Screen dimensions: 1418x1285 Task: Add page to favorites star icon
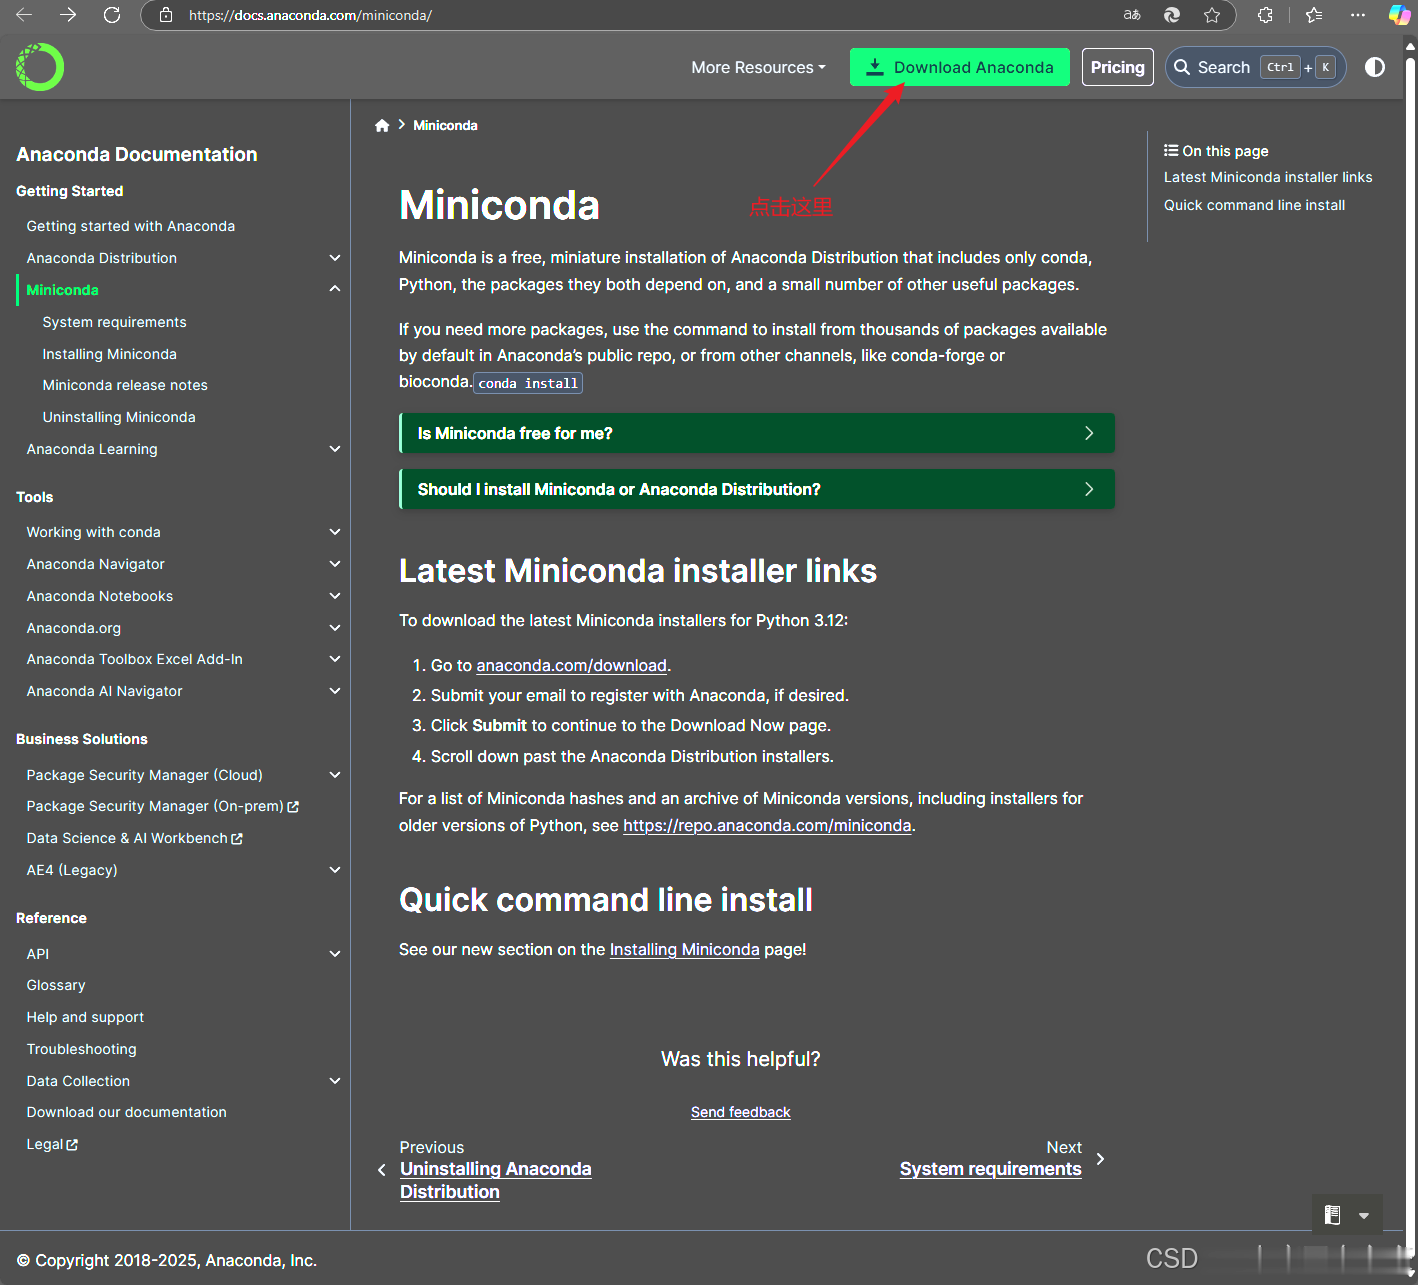click(1212, 15)
